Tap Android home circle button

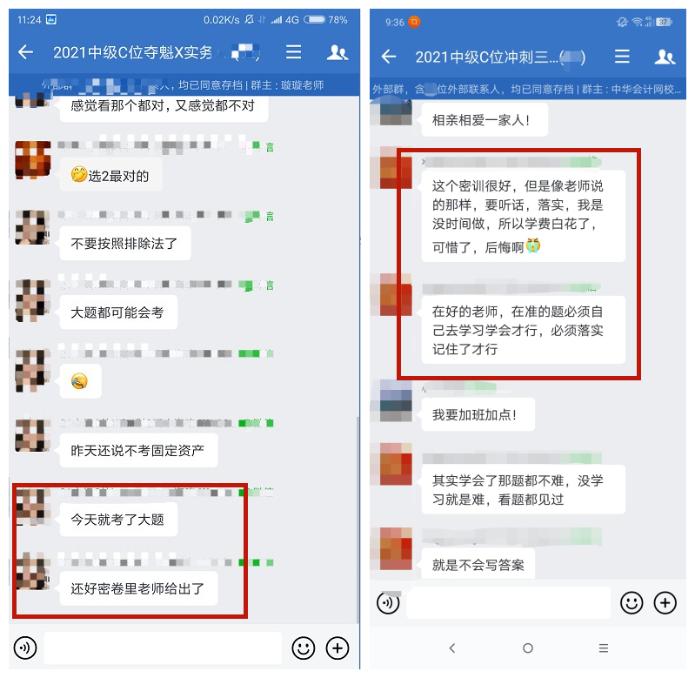tap(527, 648)
